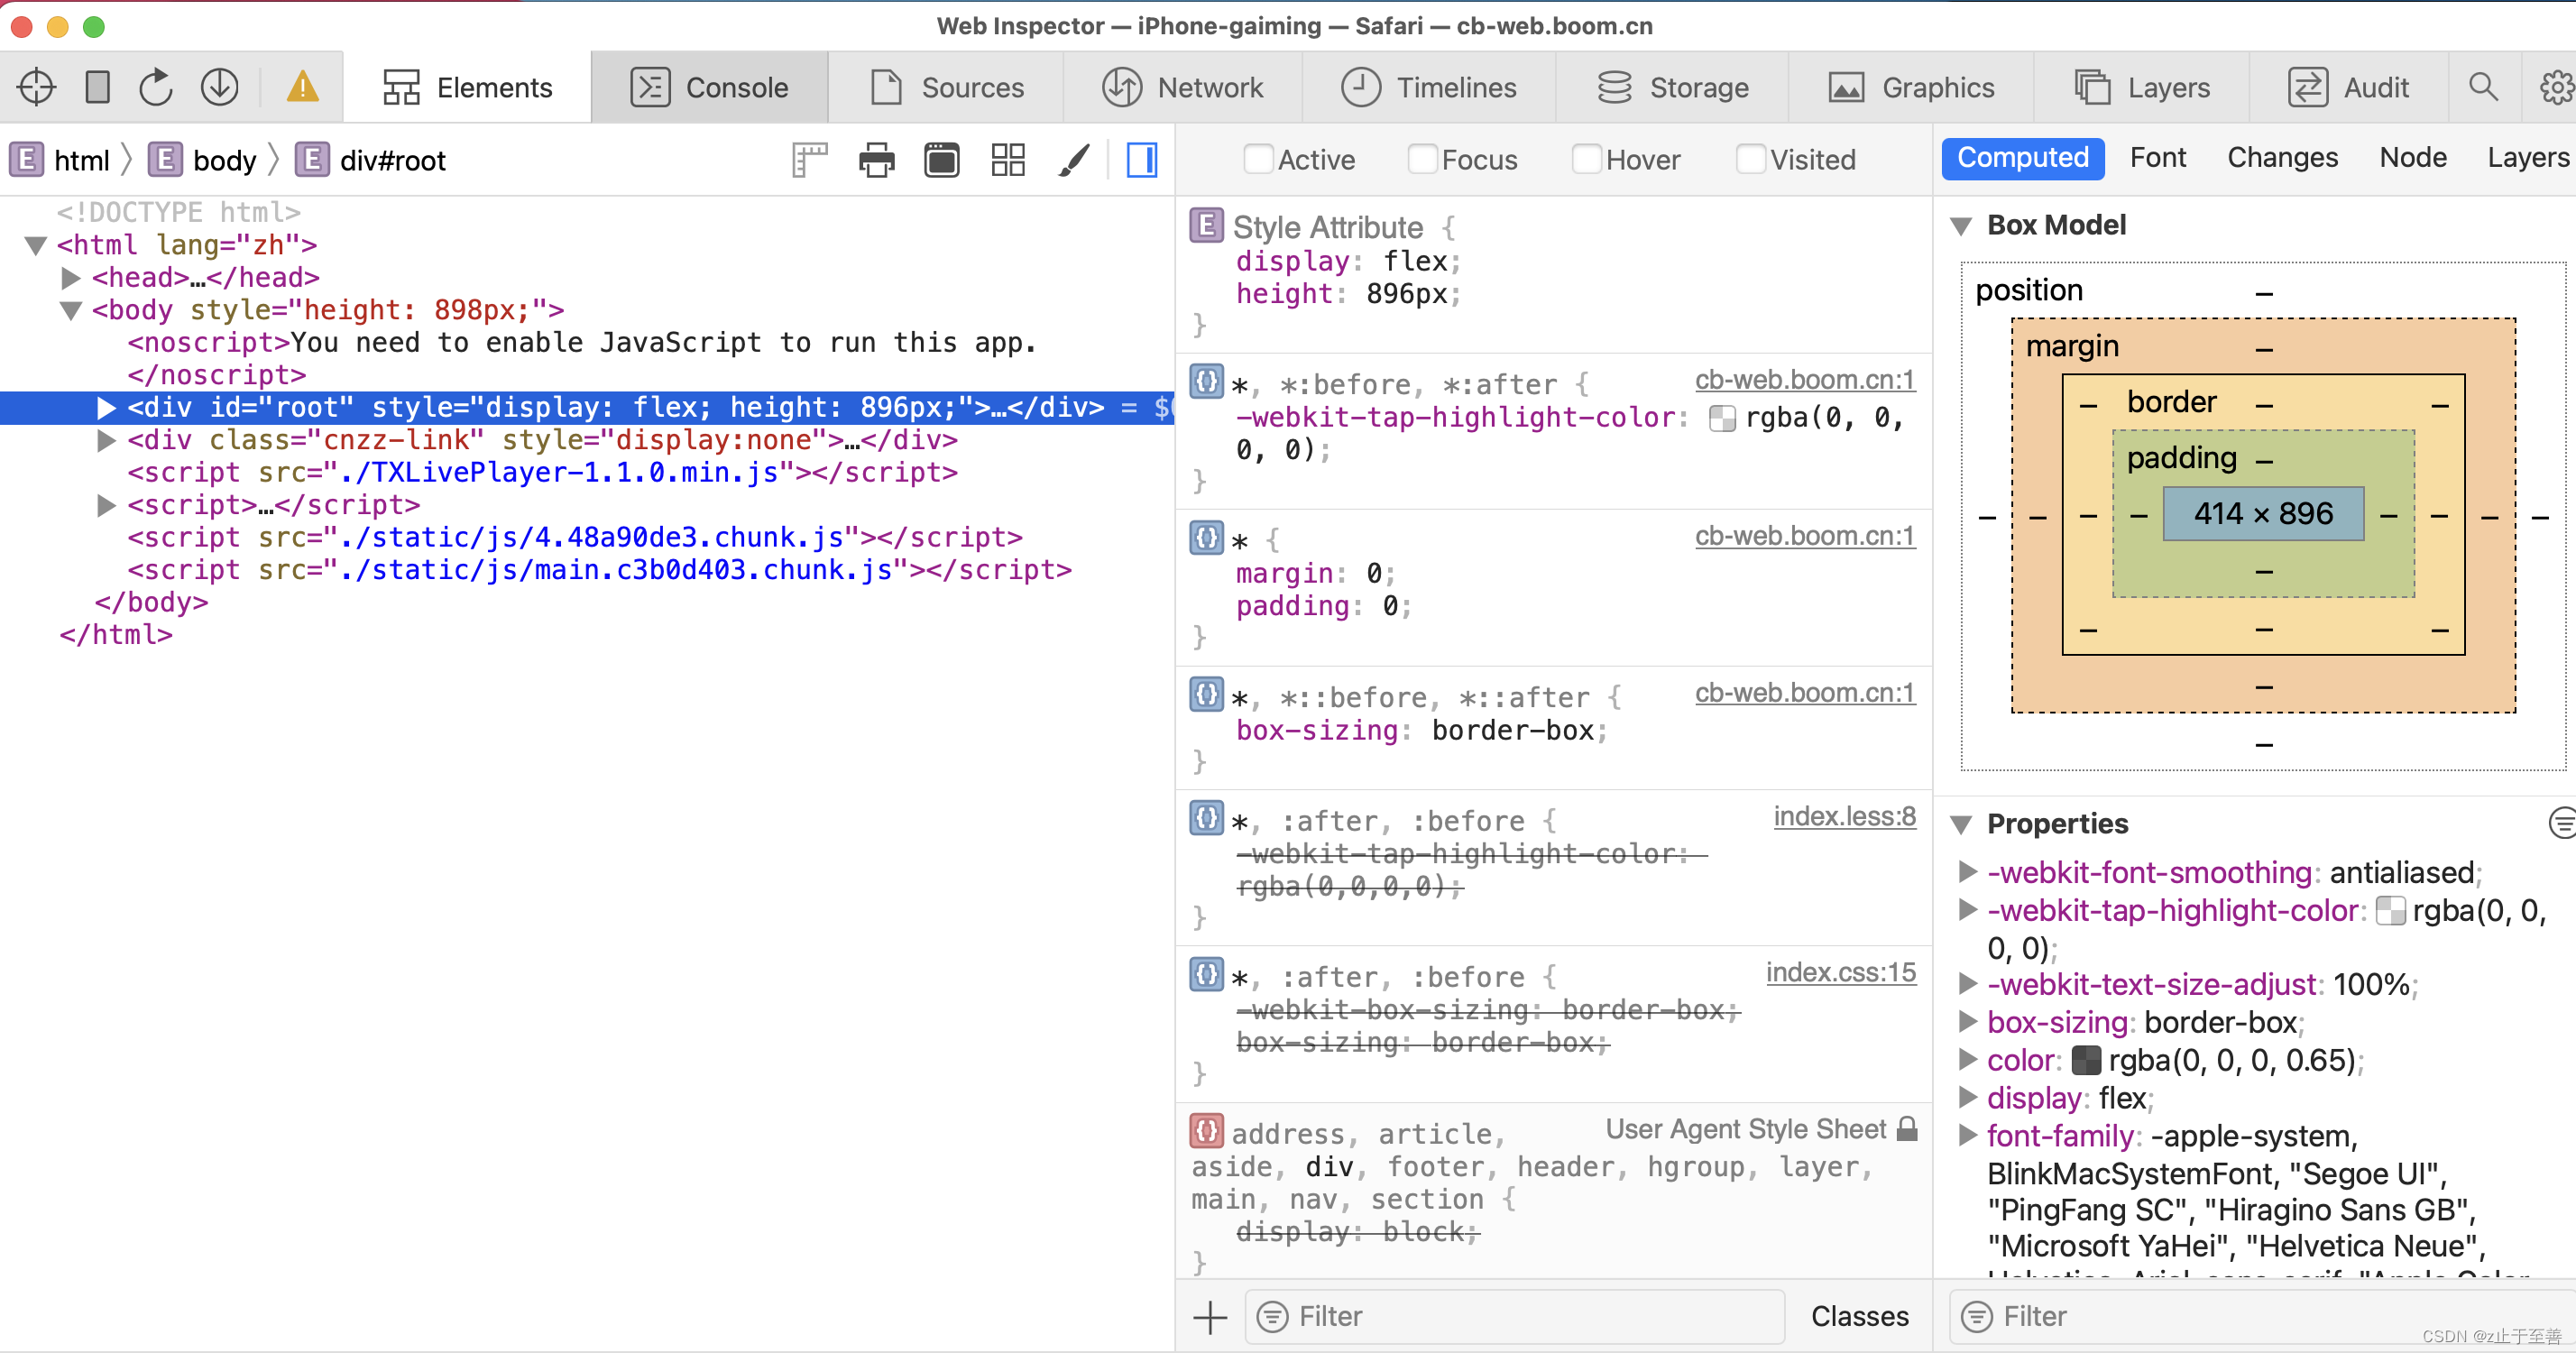Enable the Focus state toggle
The image size is (2576, 1353).
[1421, 159]
